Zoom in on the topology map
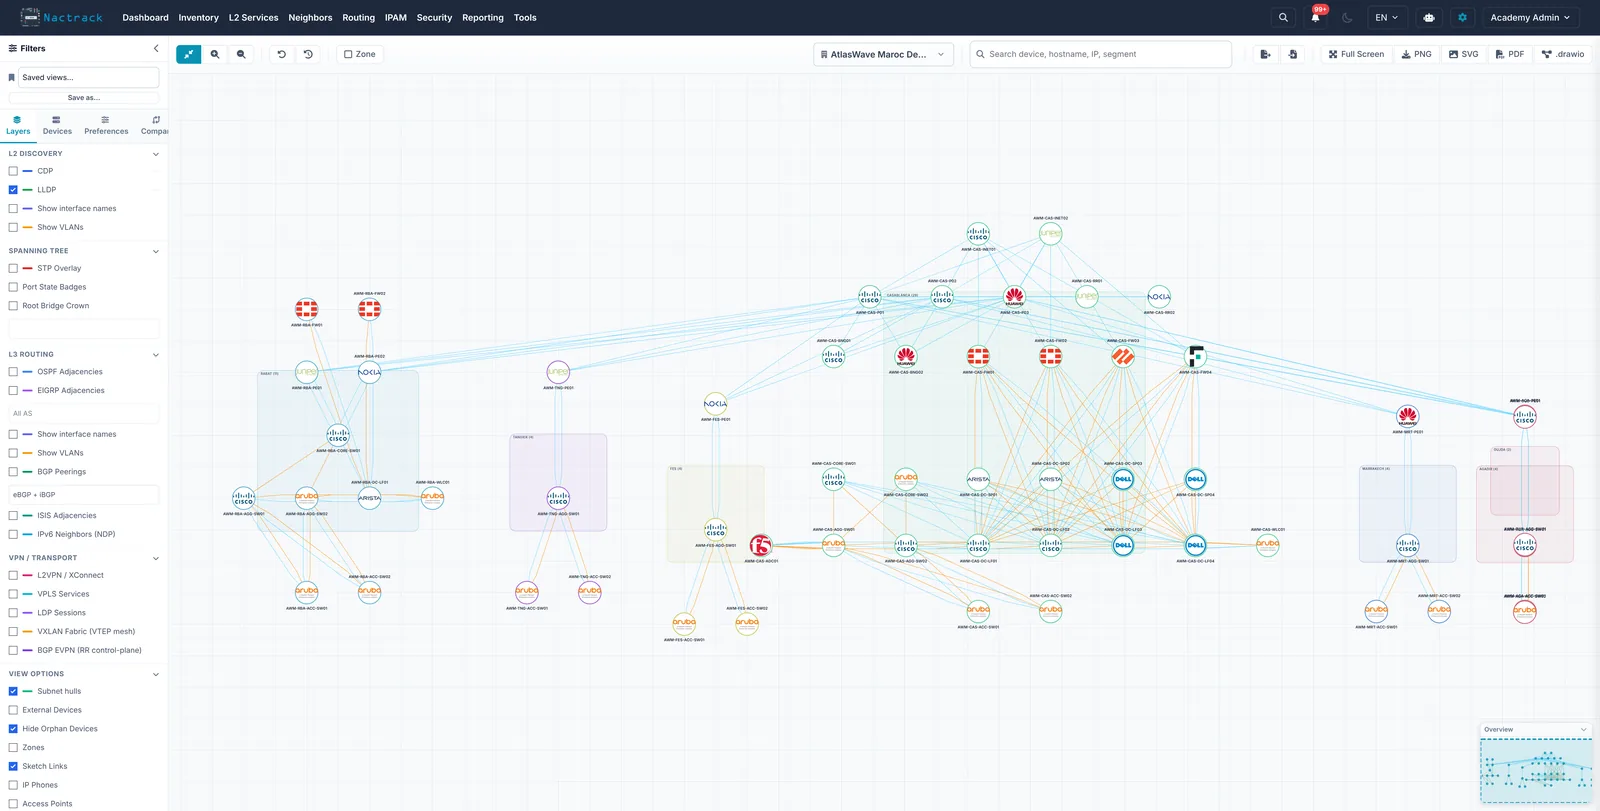This screenshot has height=811, width=1600. (215, 54)
